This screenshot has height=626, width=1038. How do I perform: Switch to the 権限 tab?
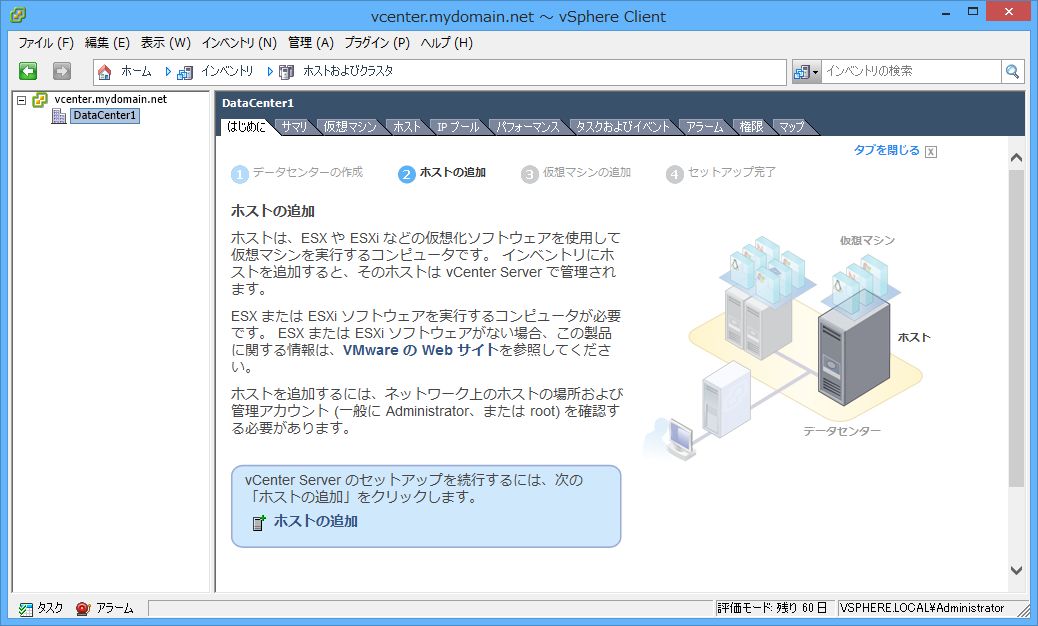(751, 127)
